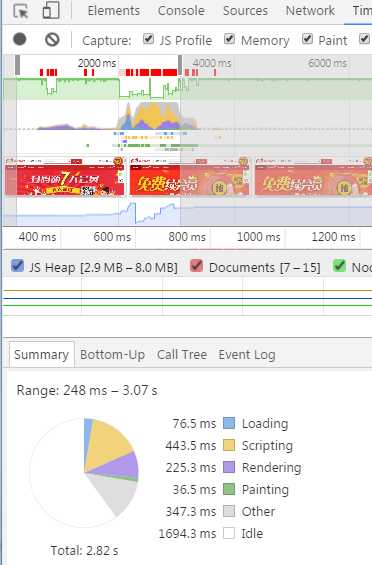Image resolution: width=372 pixels, height=565 pixels.
Task: Click the 6000 ms overview marker
Action: tap(327, 63)
